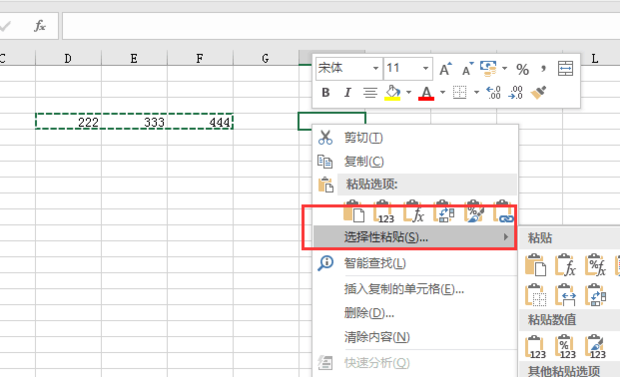
Task: Click Paste Formatting under 粘贴选项
Action: pos(474,212)
